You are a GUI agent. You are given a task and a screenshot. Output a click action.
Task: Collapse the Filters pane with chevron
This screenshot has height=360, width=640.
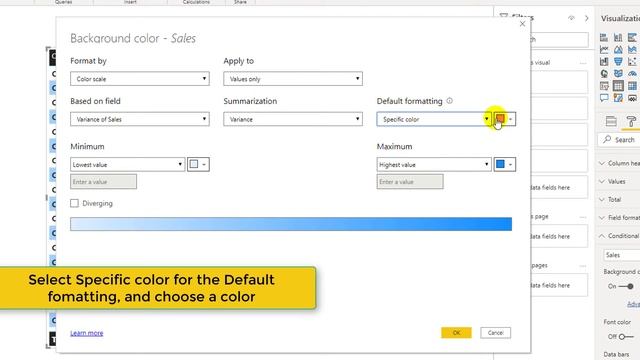point(587,18)
